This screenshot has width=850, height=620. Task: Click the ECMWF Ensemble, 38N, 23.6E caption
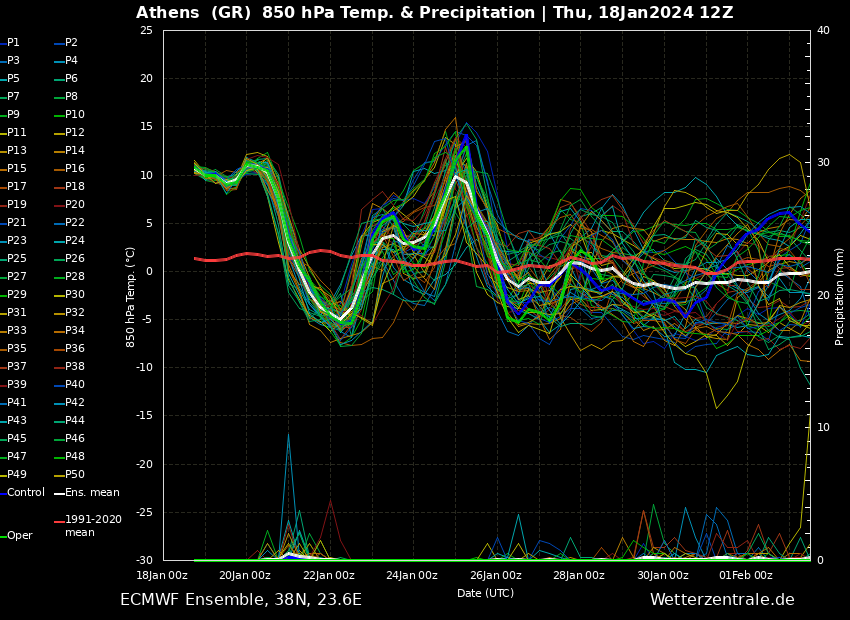pos(241,600)
